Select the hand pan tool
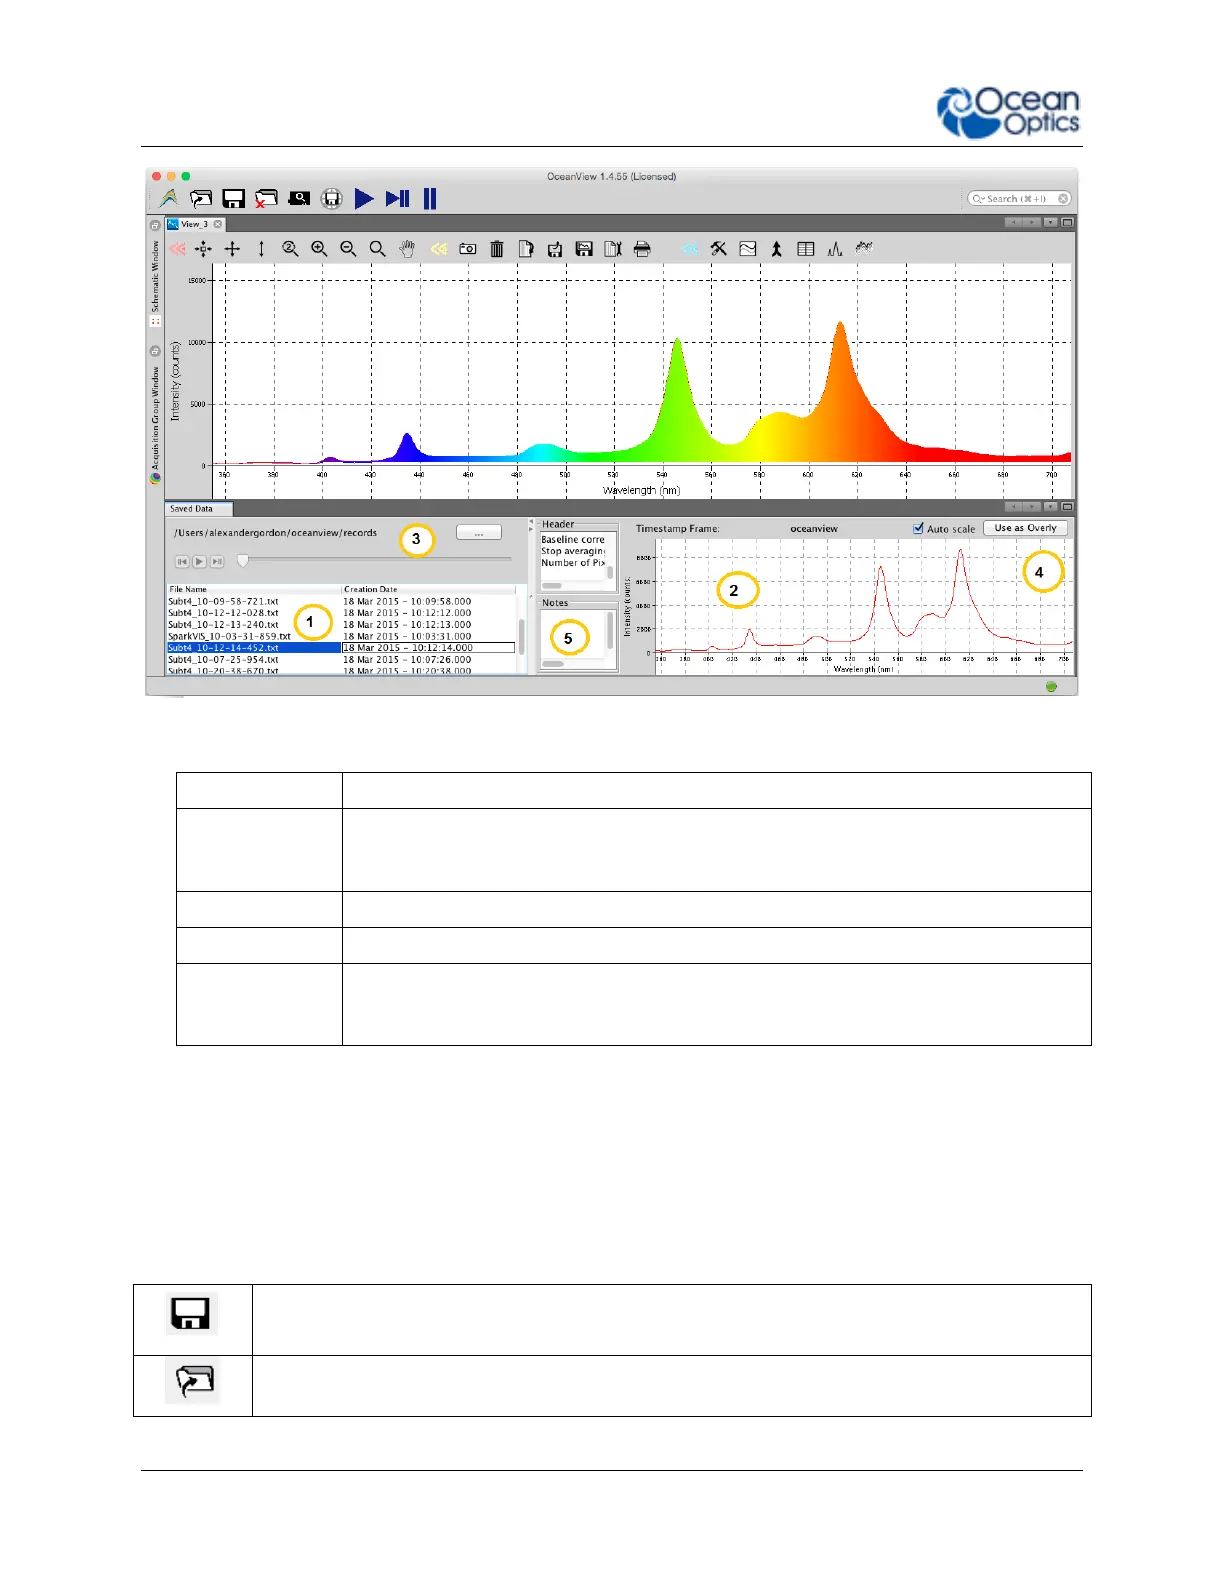The height and width of the screenshot is (1584, 1224). coord(407,249)
